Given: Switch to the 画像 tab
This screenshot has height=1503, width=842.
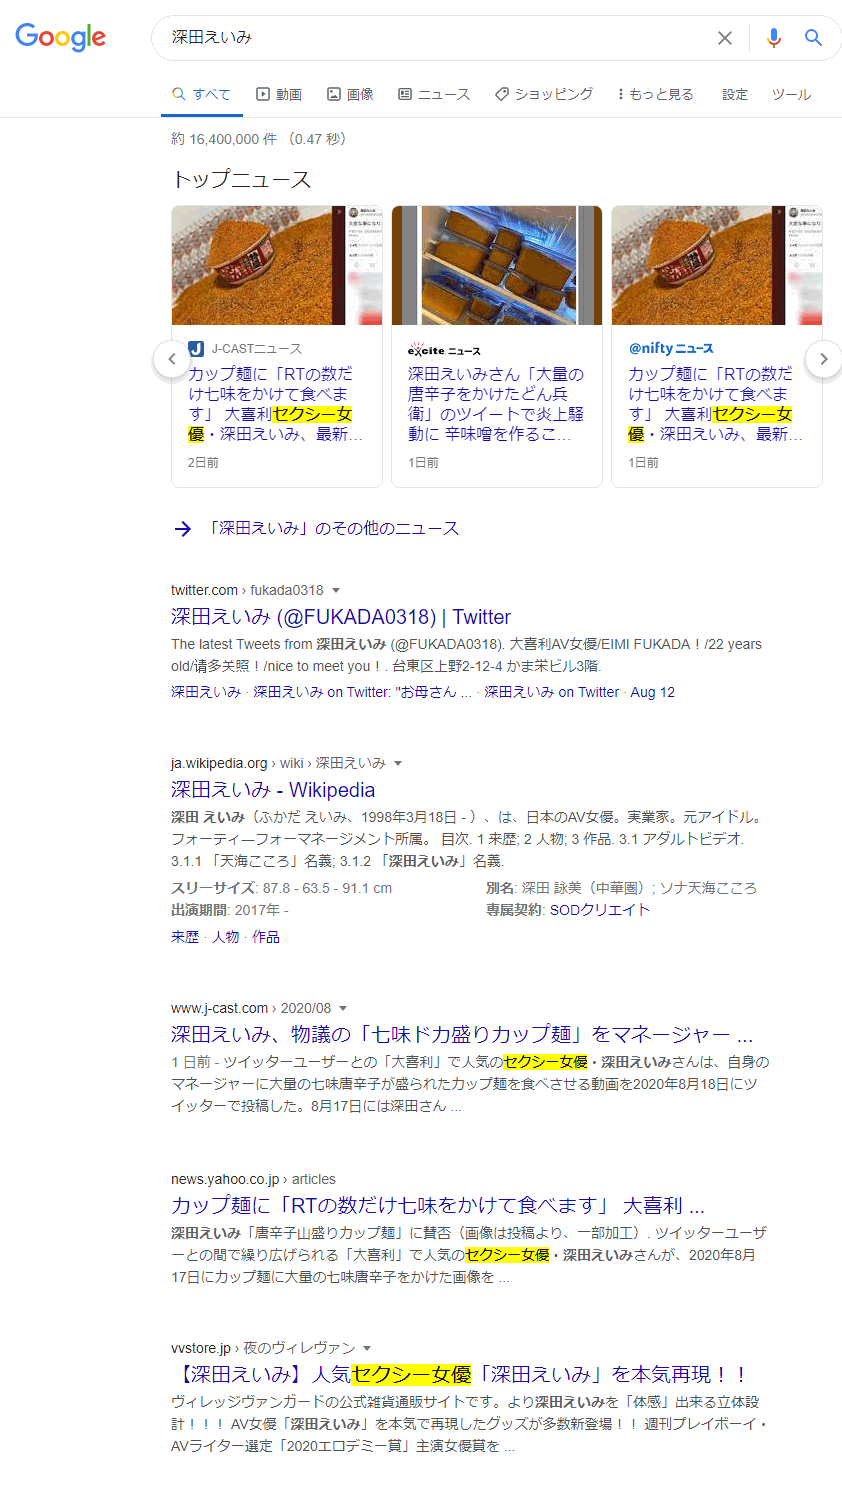Looking at the screenshot, I should pyautogui.click(x=350, y=94).
